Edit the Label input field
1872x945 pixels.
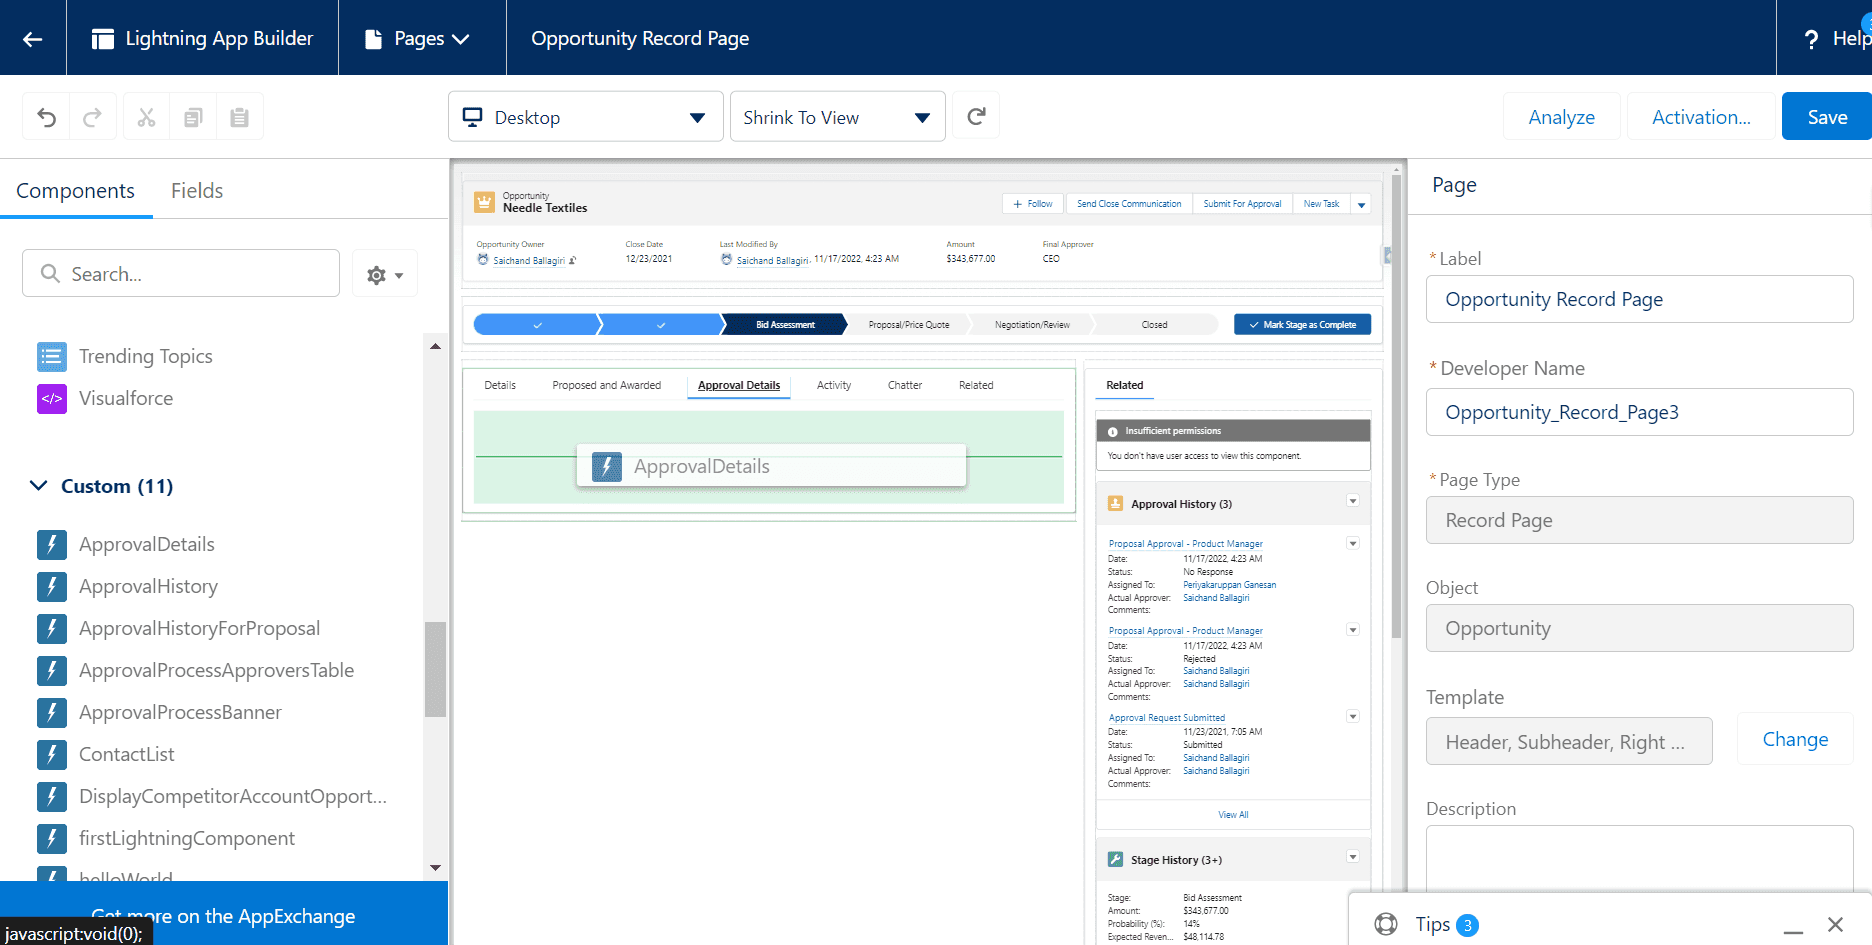1639,299
